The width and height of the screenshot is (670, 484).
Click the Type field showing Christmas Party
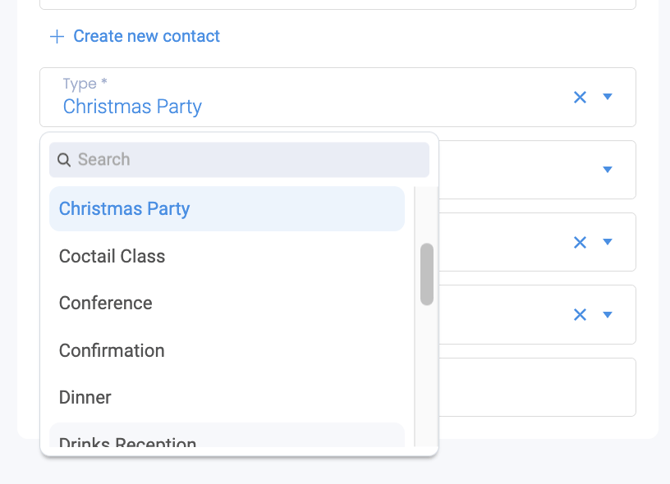click(338, 97)
